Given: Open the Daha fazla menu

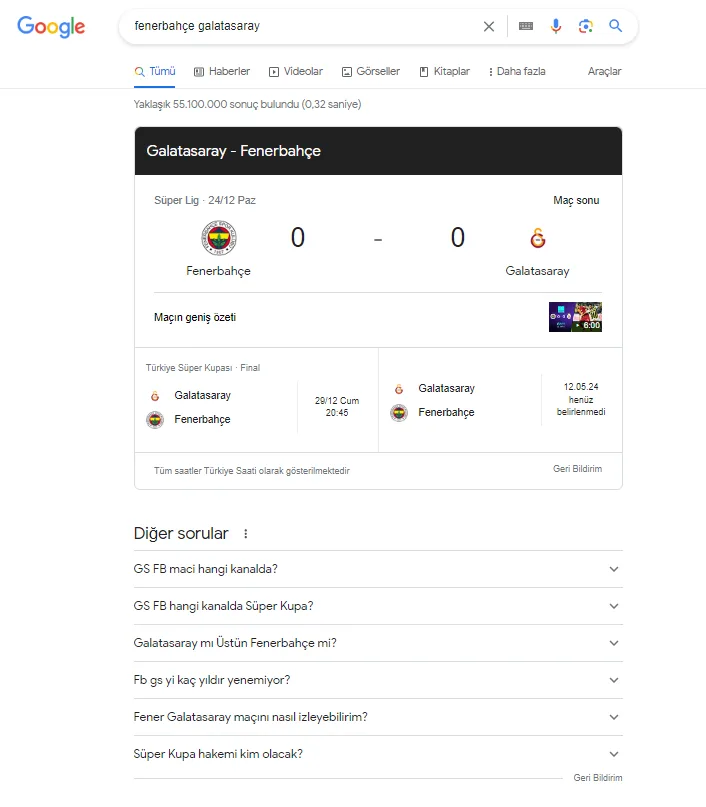Looking at the screenshot, I should (517, 72).
